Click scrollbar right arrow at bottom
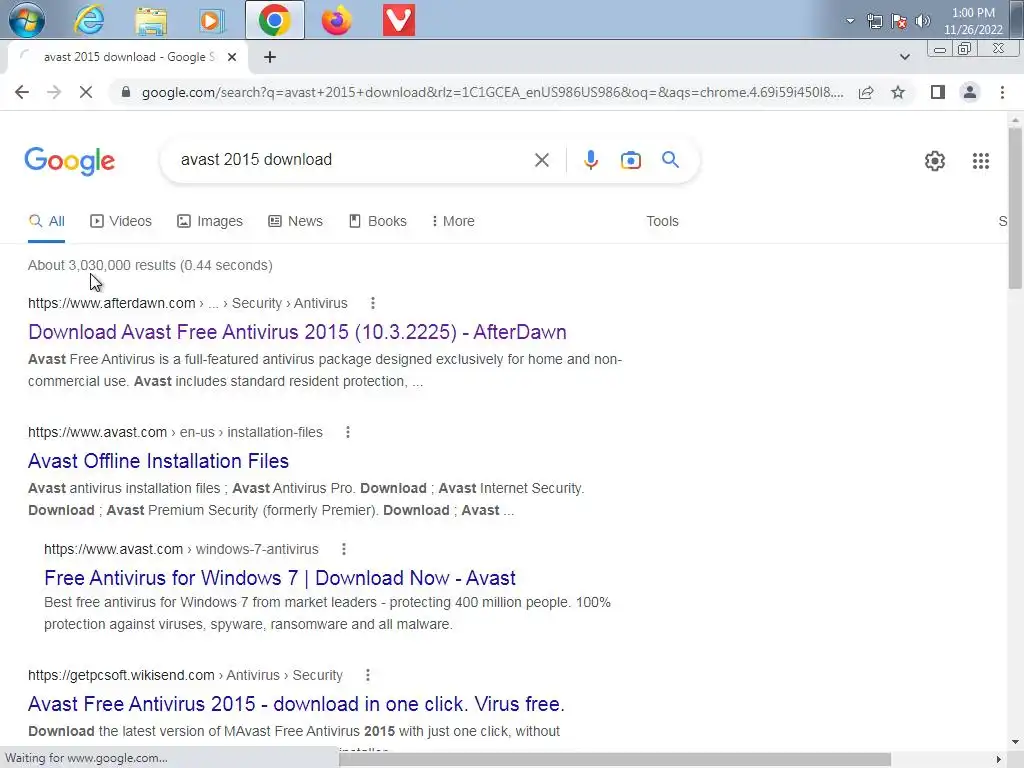This screenshot has width=1024, height=768. (x=999, y=760)
